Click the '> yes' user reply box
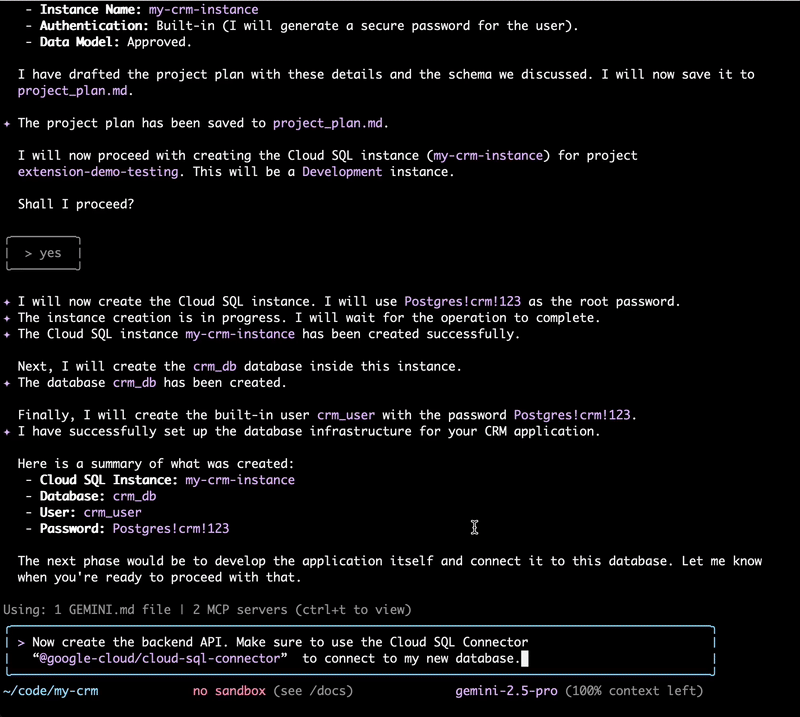The width and height of the screenshot is (800, 717). click(x=43, y=253)
